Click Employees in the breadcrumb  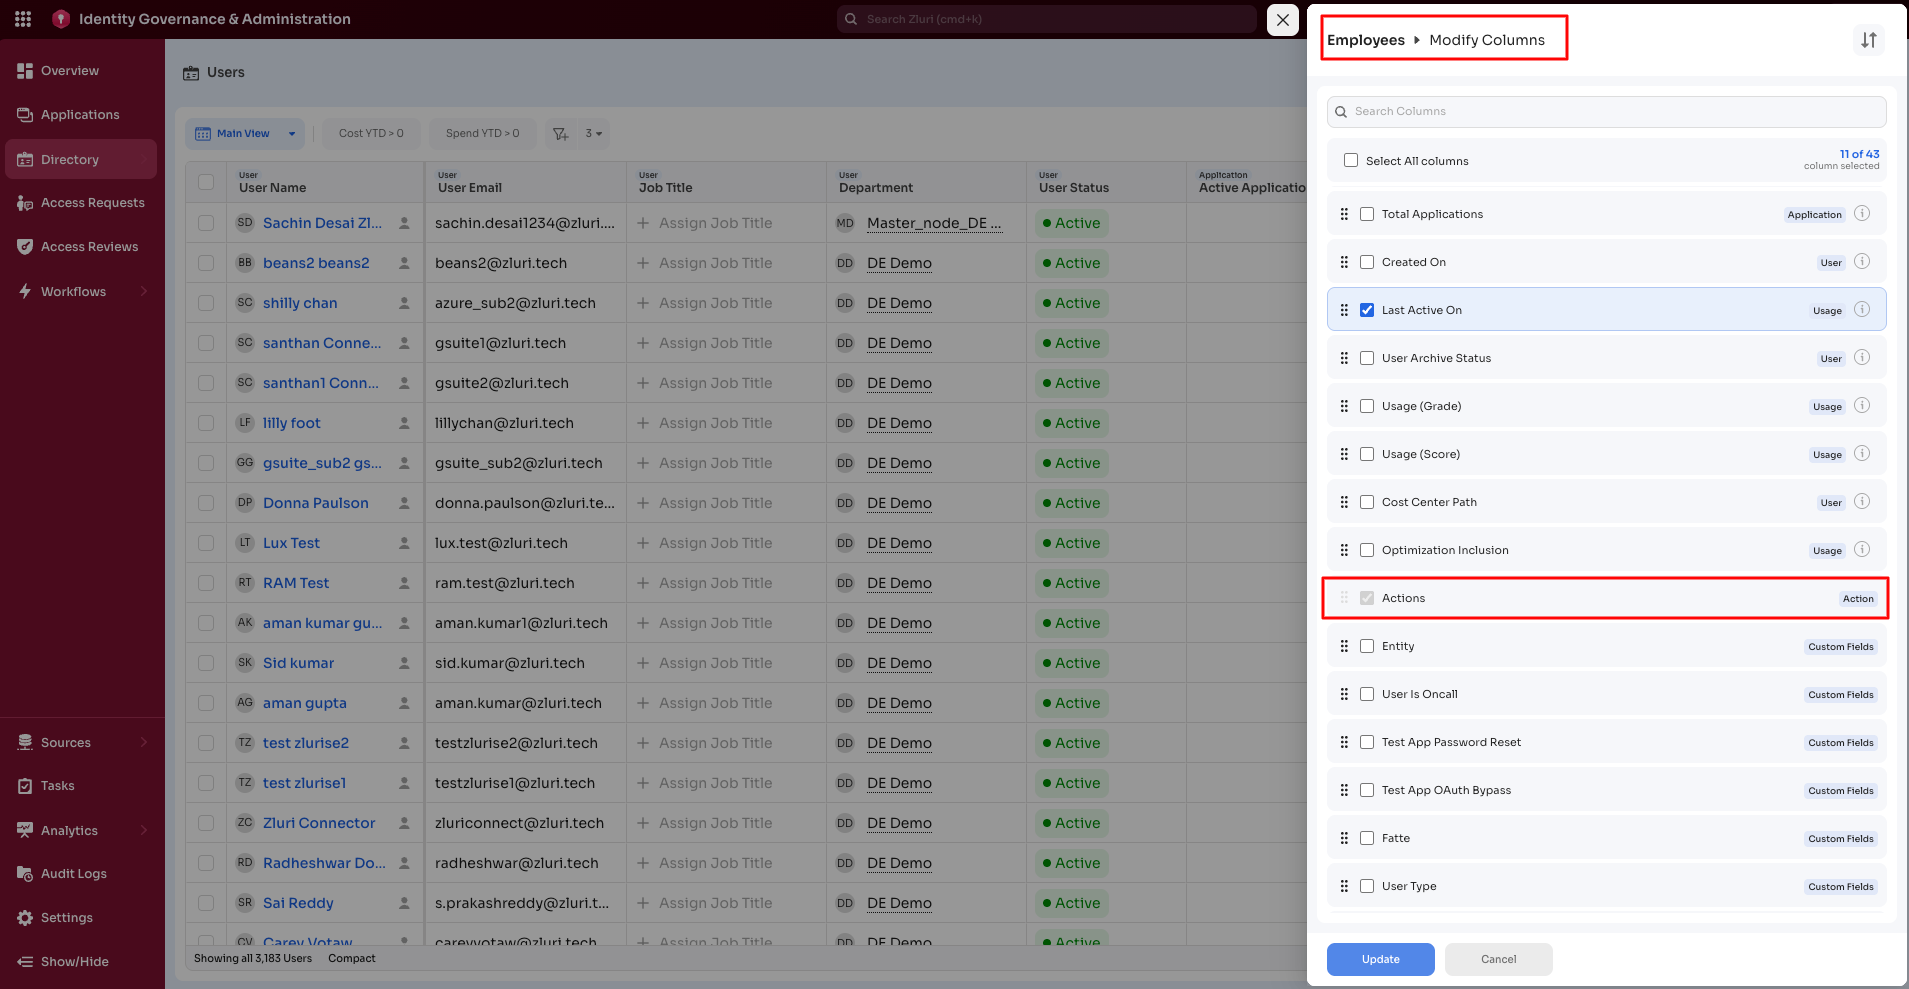point(1365,40)
